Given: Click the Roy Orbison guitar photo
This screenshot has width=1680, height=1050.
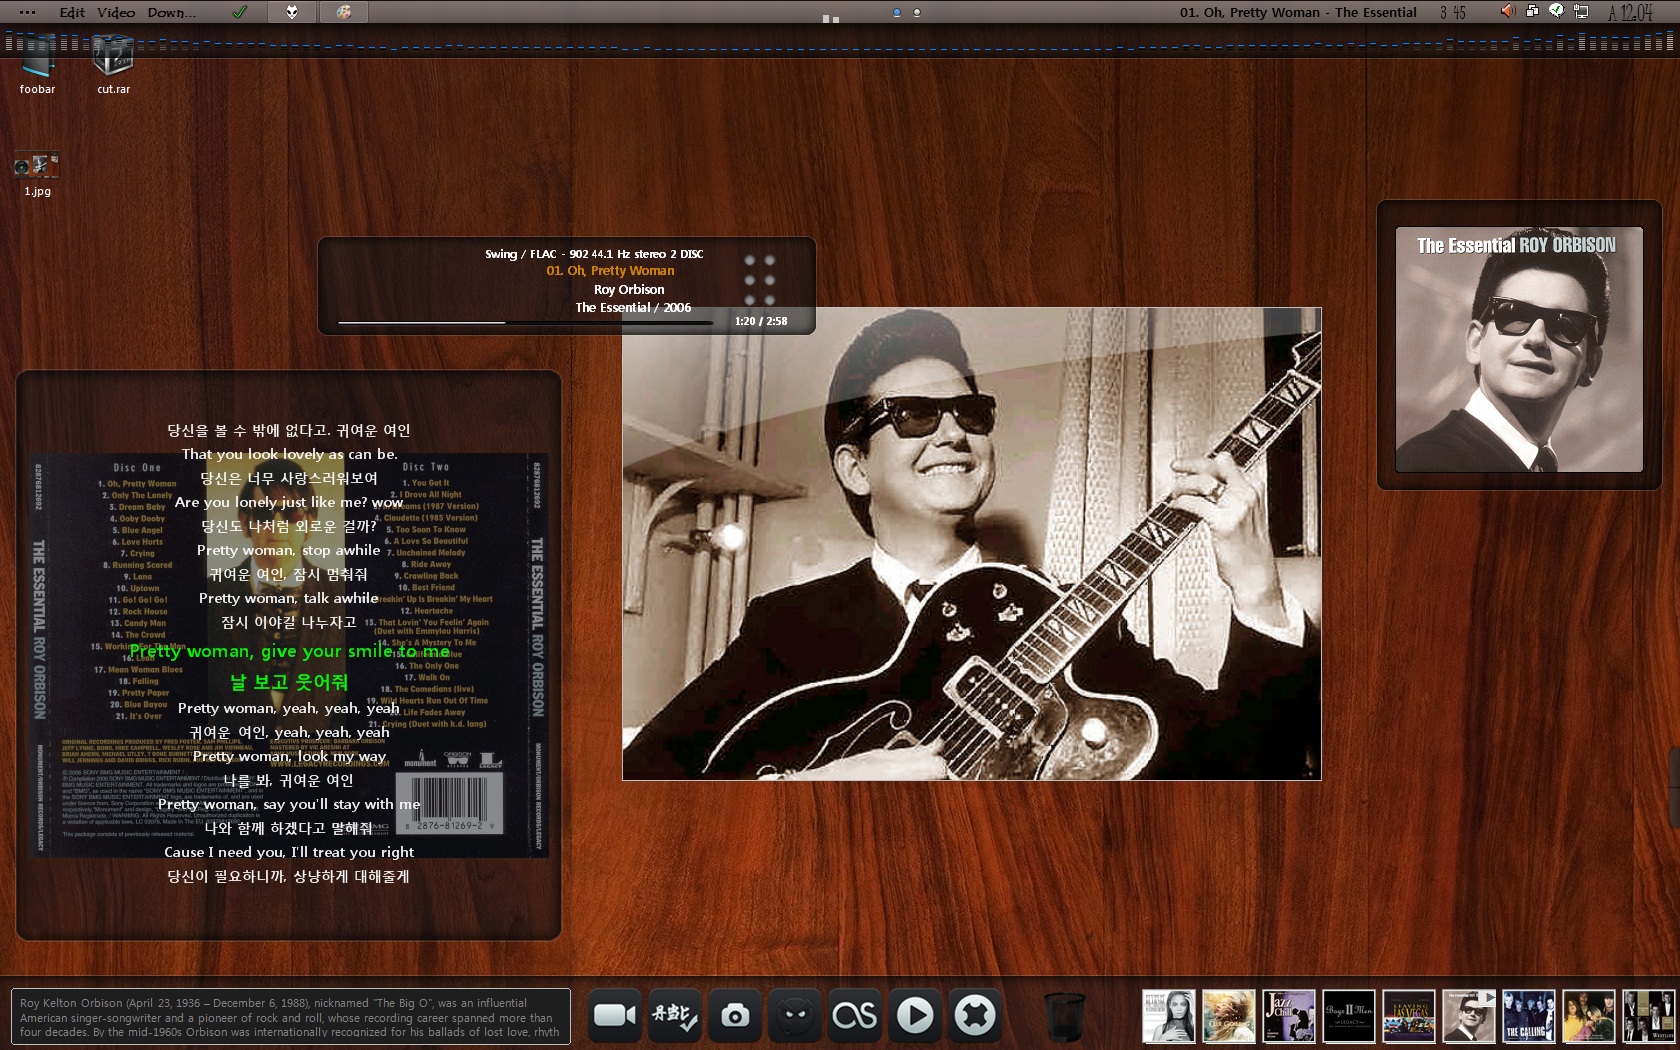Looking at the screenshot, I should (971, 543).
